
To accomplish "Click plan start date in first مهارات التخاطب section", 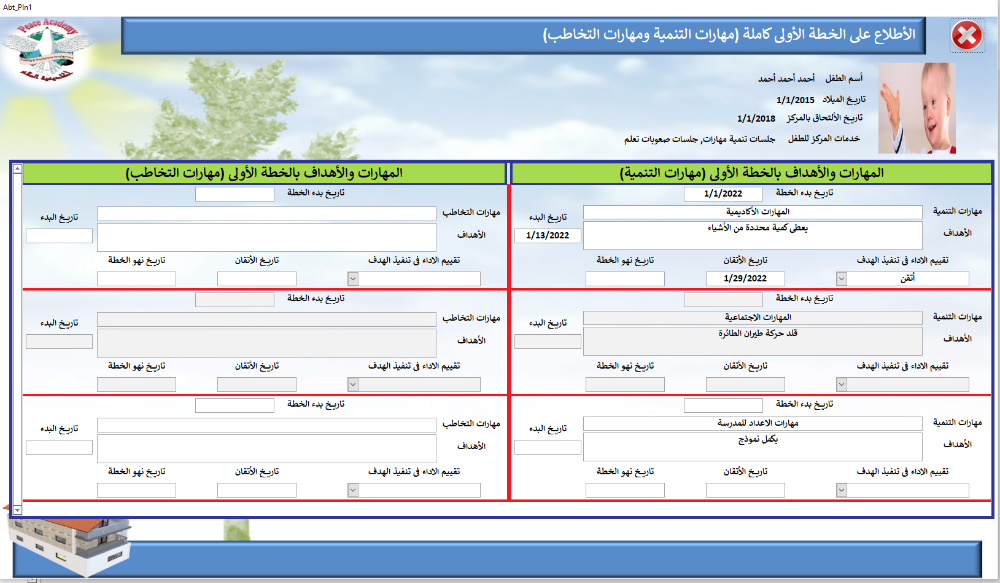I will [x=235, y=194].
